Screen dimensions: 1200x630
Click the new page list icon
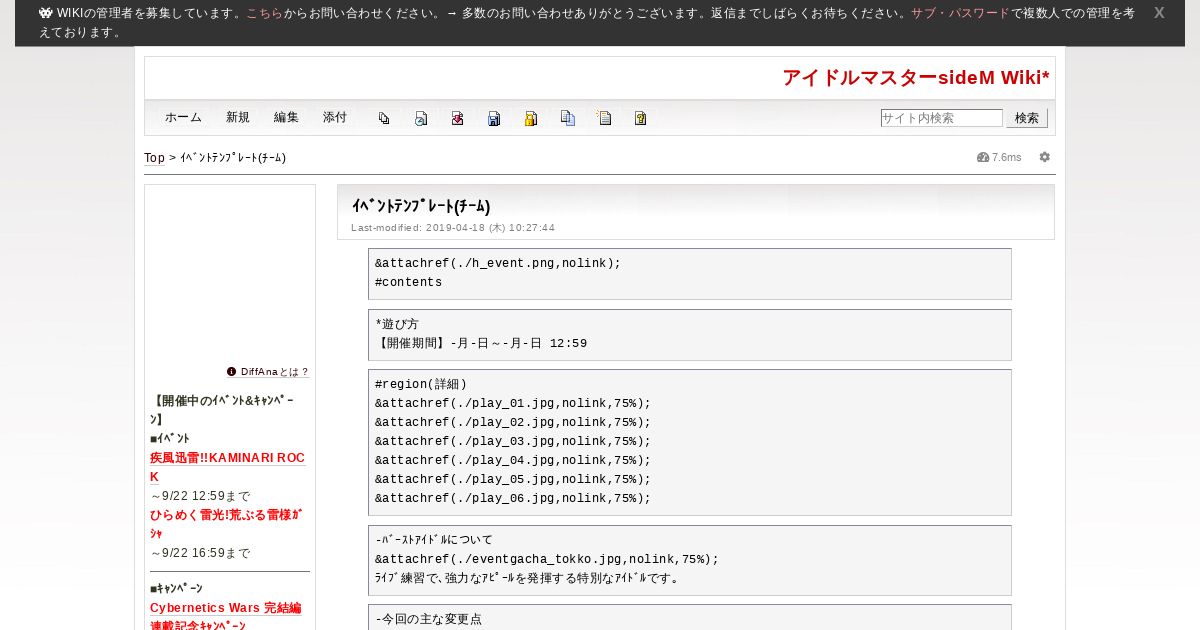(x=604, y=118)
